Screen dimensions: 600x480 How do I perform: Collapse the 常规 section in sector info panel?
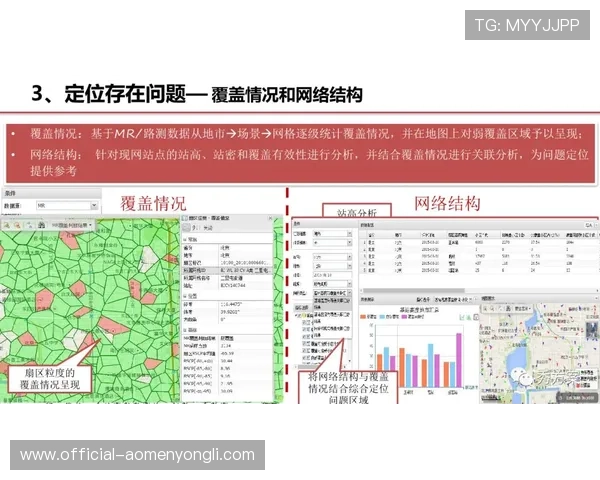(185, 240)
